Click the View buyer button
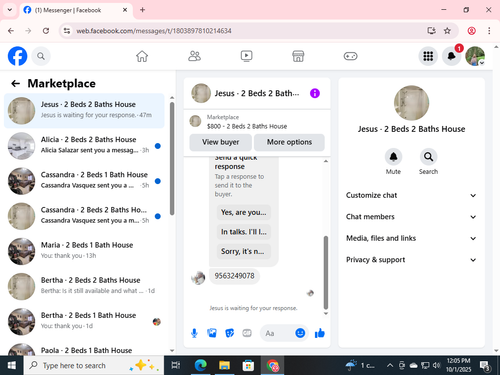This screenshot has height=375, width=500. 220,142
